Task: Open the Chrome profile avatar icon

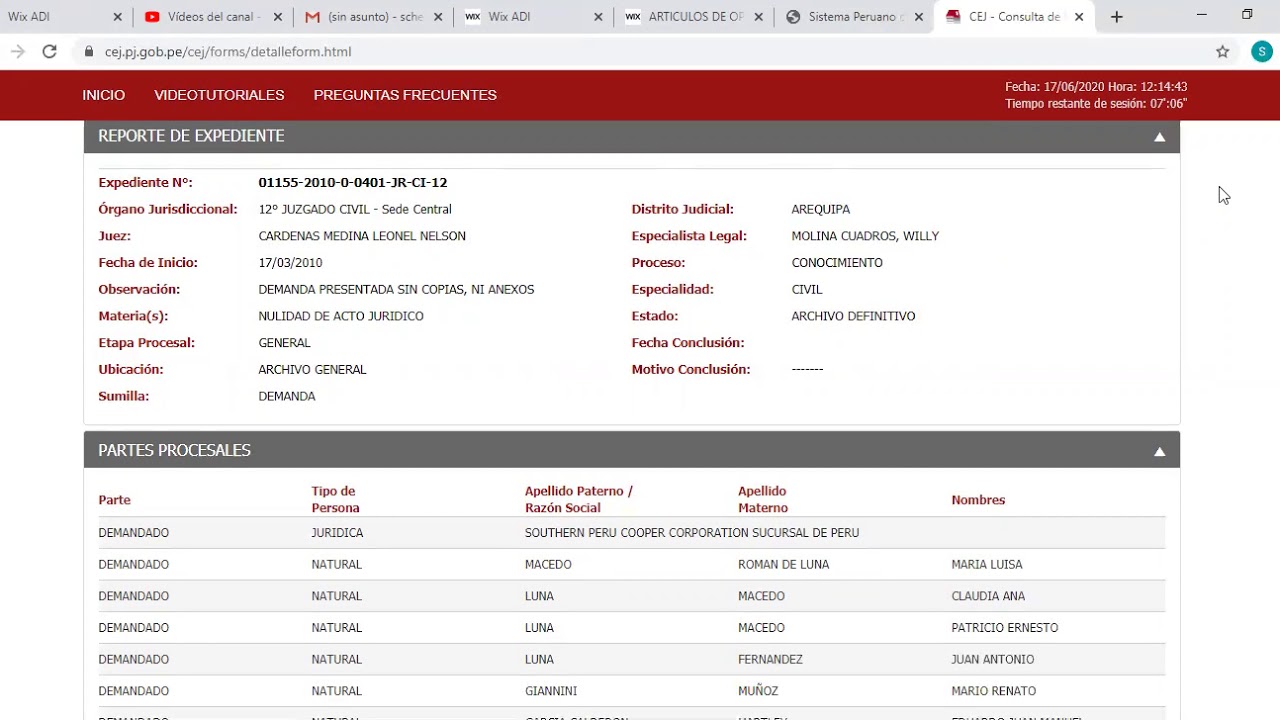Action: click(x=1261, y=52)
